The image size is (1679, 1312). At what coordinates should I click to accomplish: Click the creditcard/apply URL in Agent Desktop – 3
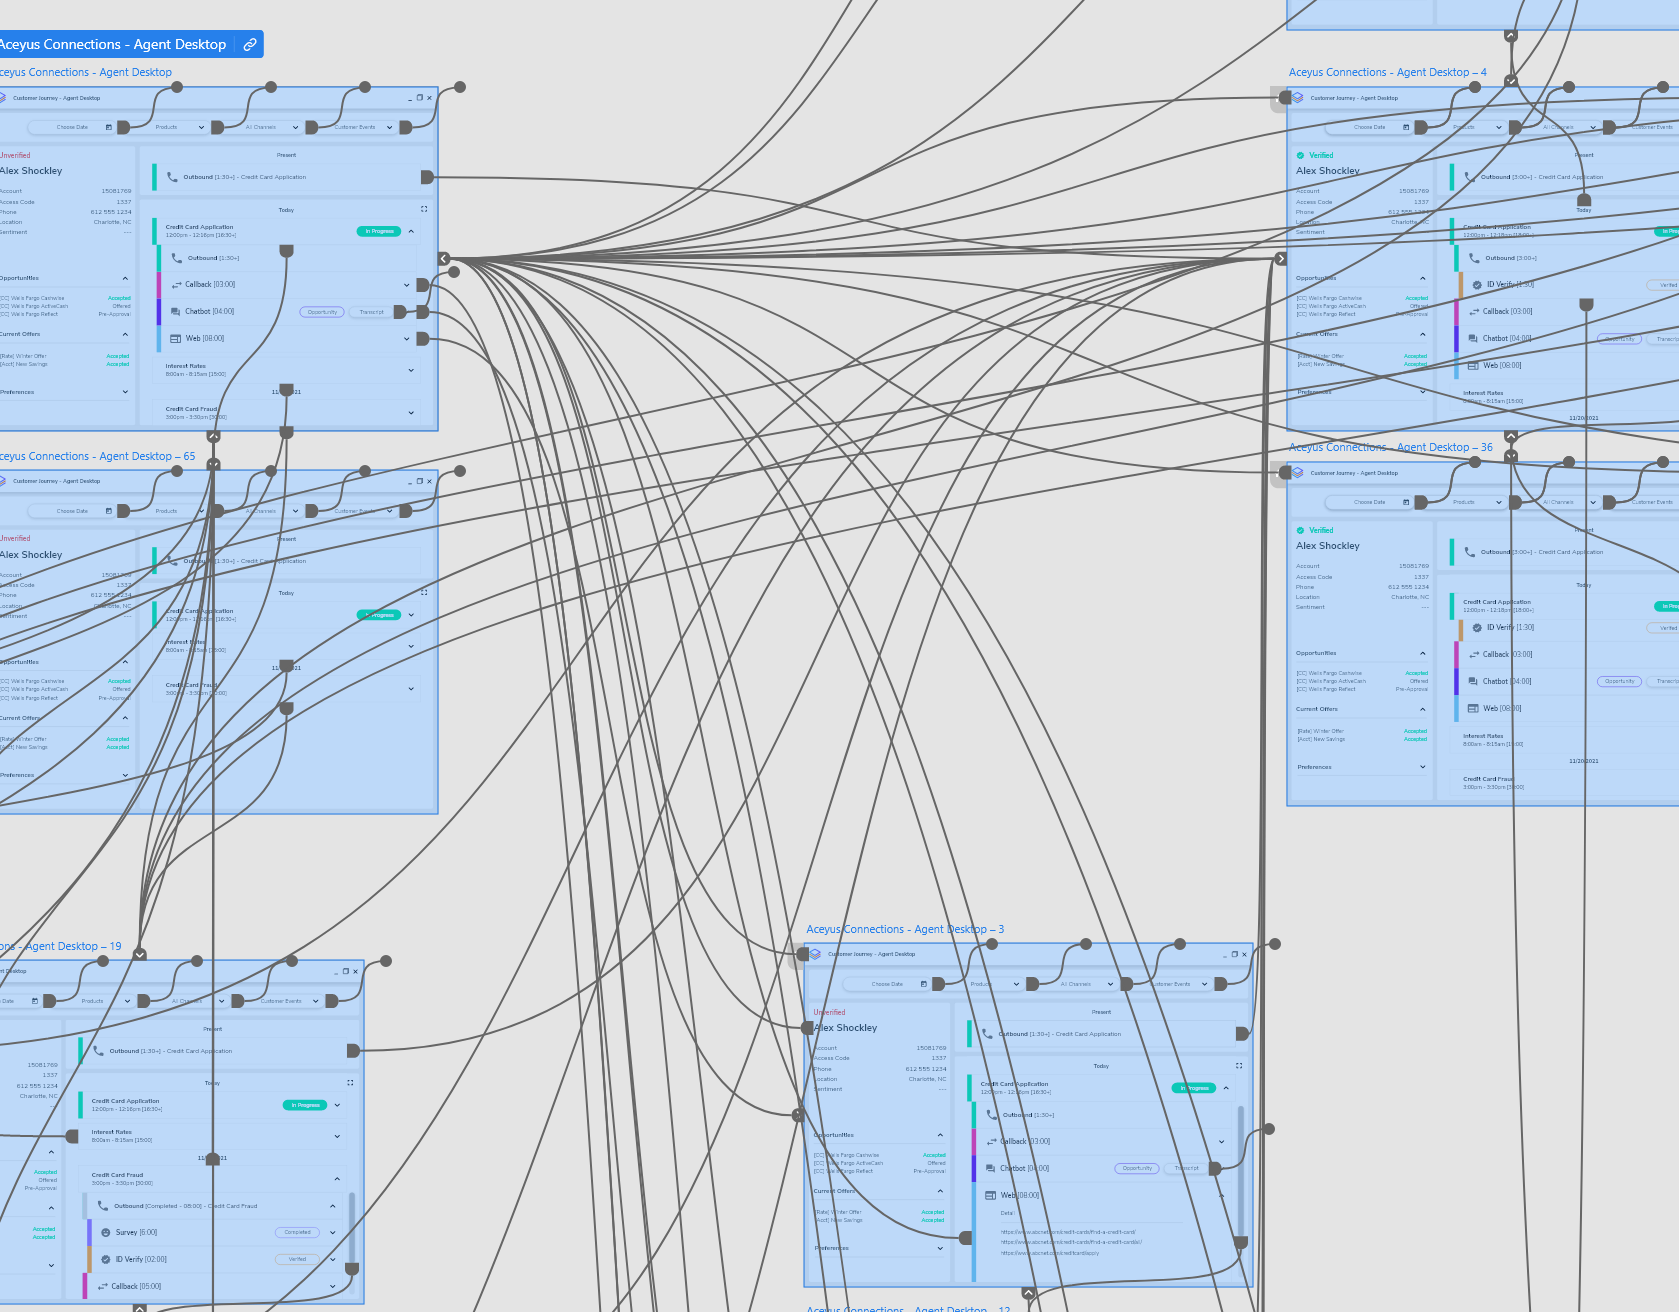[x=1050, y=1253]
